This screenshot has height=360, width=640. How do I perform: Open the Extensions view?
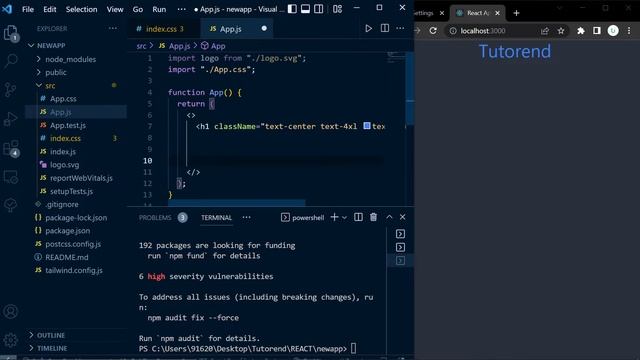[x=11, y=149]
